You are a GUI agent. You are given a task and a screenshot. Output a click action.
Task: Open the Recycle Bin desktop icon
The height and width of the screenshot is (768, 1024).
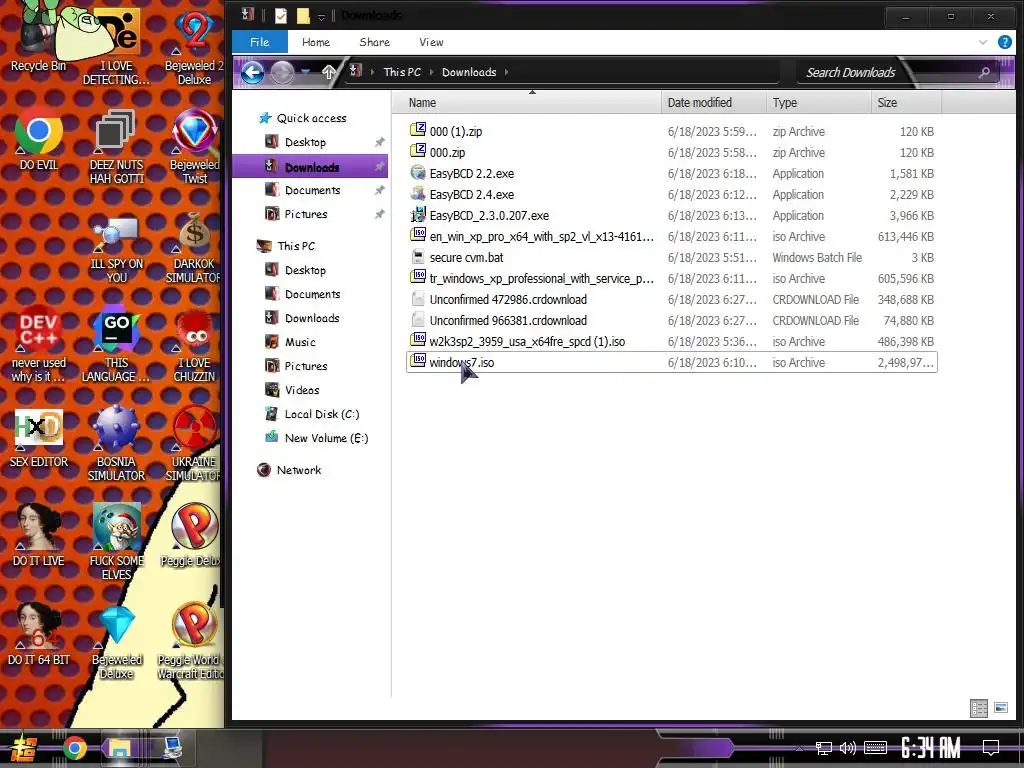38,39
